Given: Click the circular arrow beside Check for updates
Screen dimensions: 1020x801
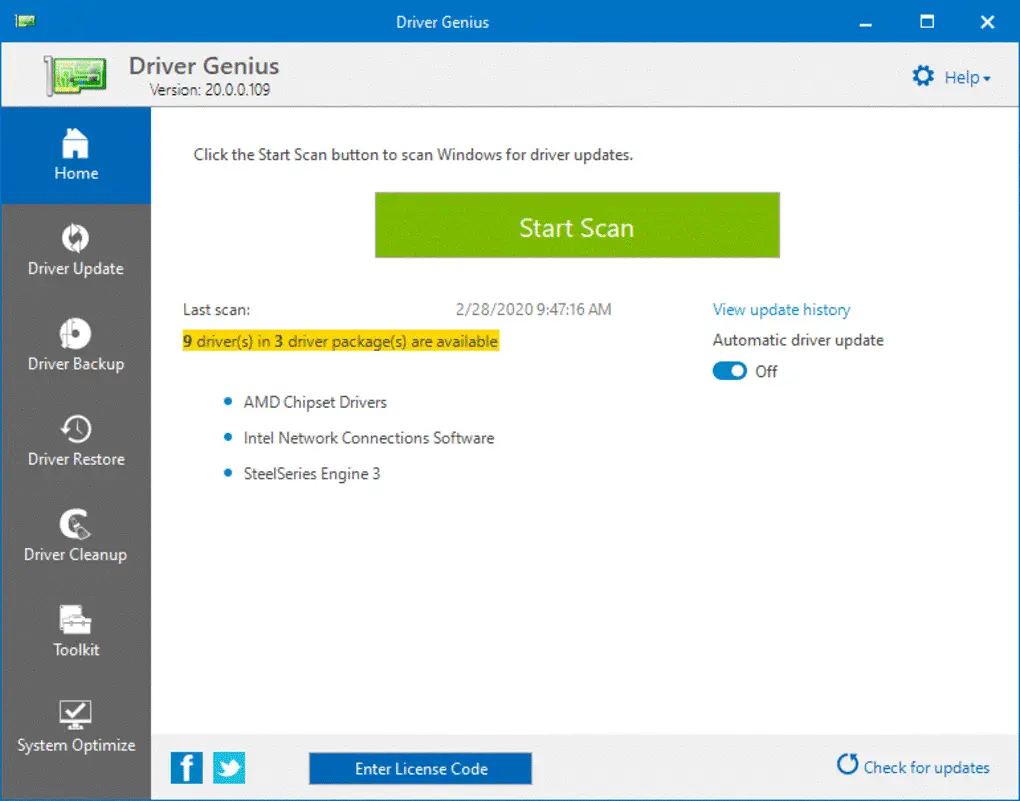Looking at the screenshot, I should click(847, 764).
